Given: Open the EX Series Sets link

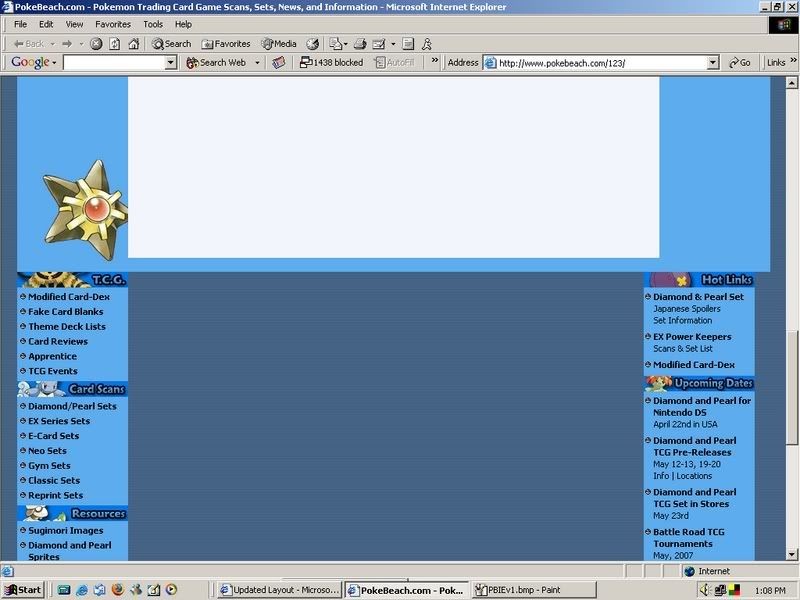Looking at the screenshot, I should pos(59,420).
